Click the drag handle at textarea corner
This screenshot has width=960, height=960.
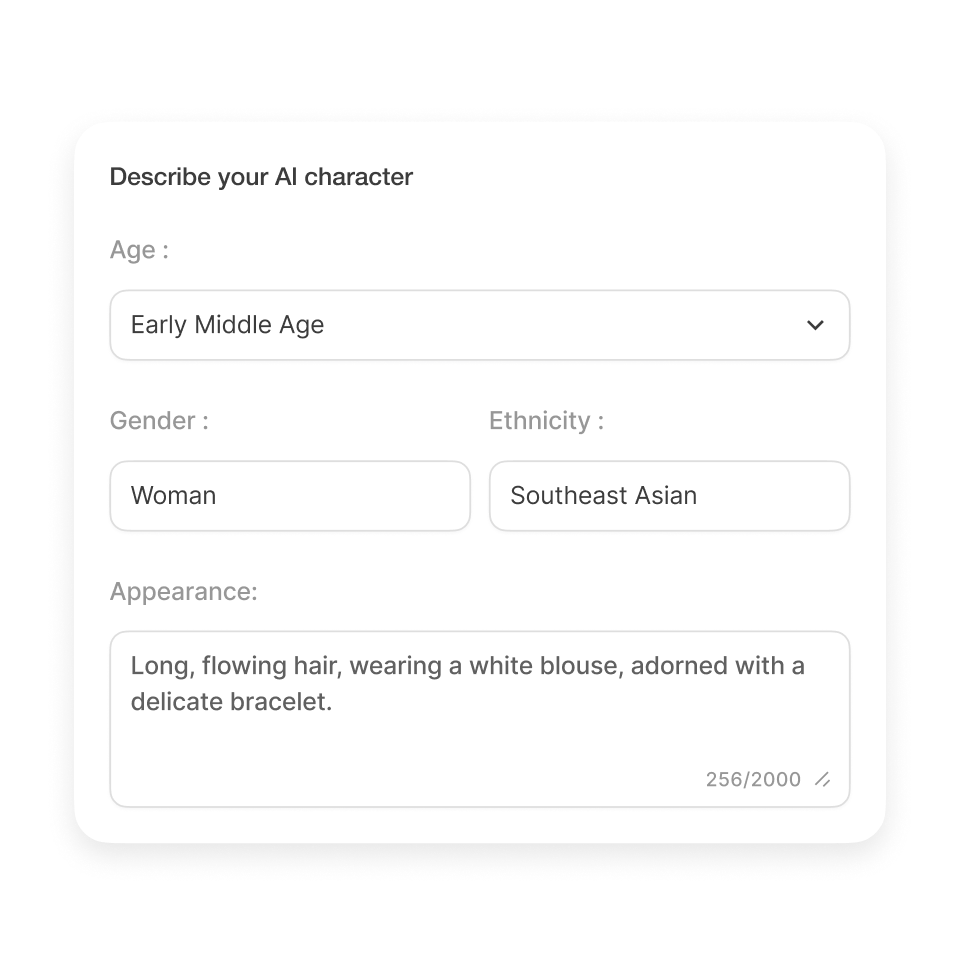(x=822, y=780)
